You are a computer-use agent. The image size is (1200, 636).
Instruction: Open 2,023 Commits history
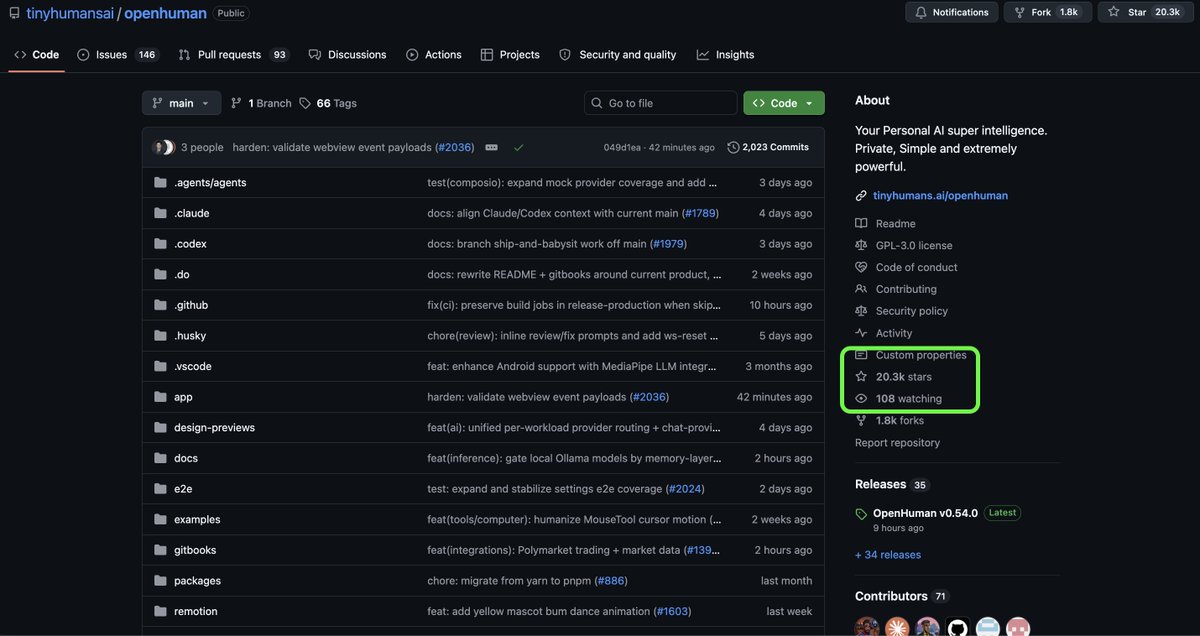click(x=768, y=147)
